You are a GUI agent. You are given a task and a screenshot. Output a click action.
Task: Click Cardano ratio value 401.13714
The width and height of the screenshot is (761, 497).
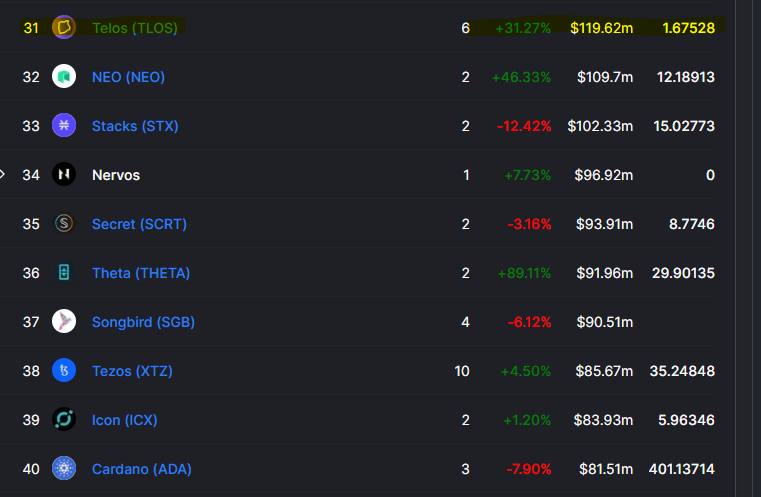(x=682, y=469)
